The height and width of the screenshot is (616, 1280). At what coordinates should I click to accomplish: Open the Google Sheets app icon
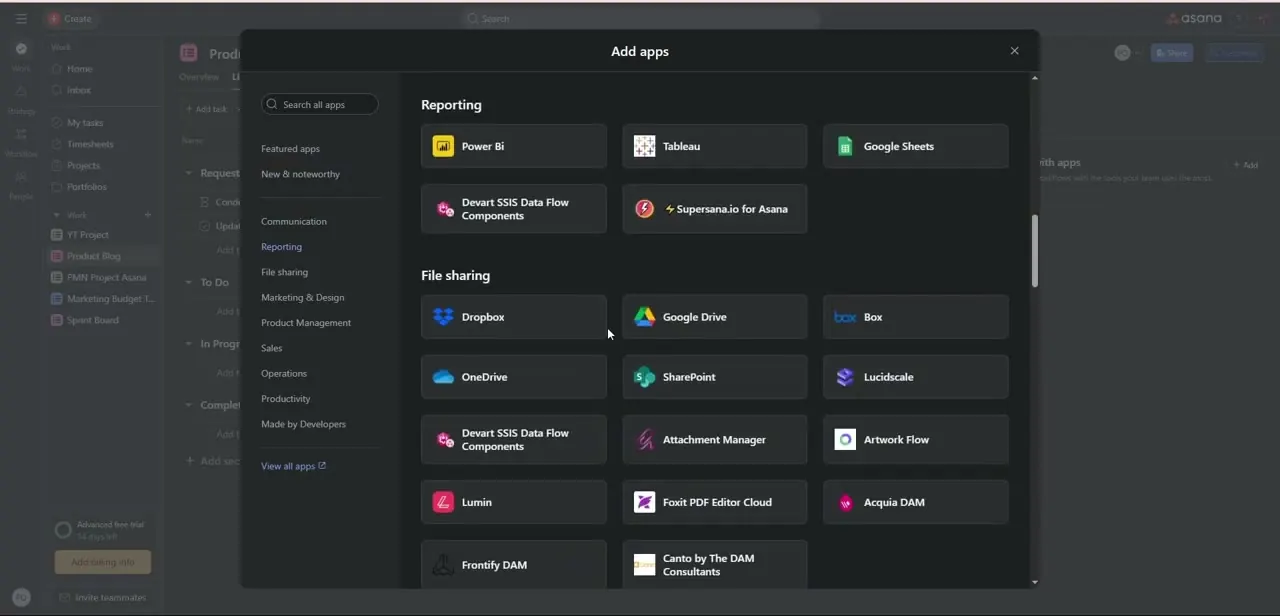[845, 146]
